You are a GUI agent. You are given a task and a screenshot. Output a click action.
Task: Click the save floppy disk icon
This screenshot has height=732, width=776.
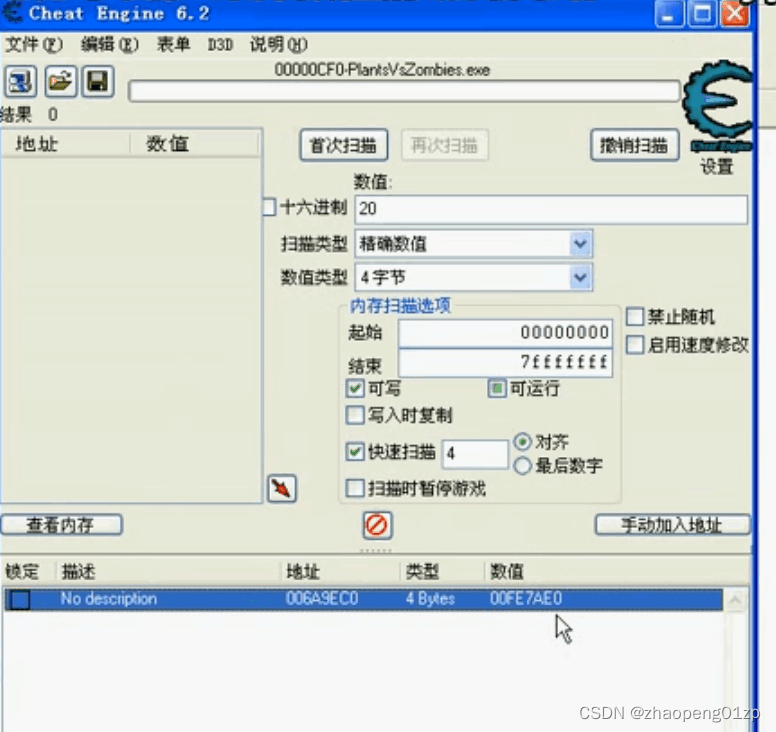point(98,82)
